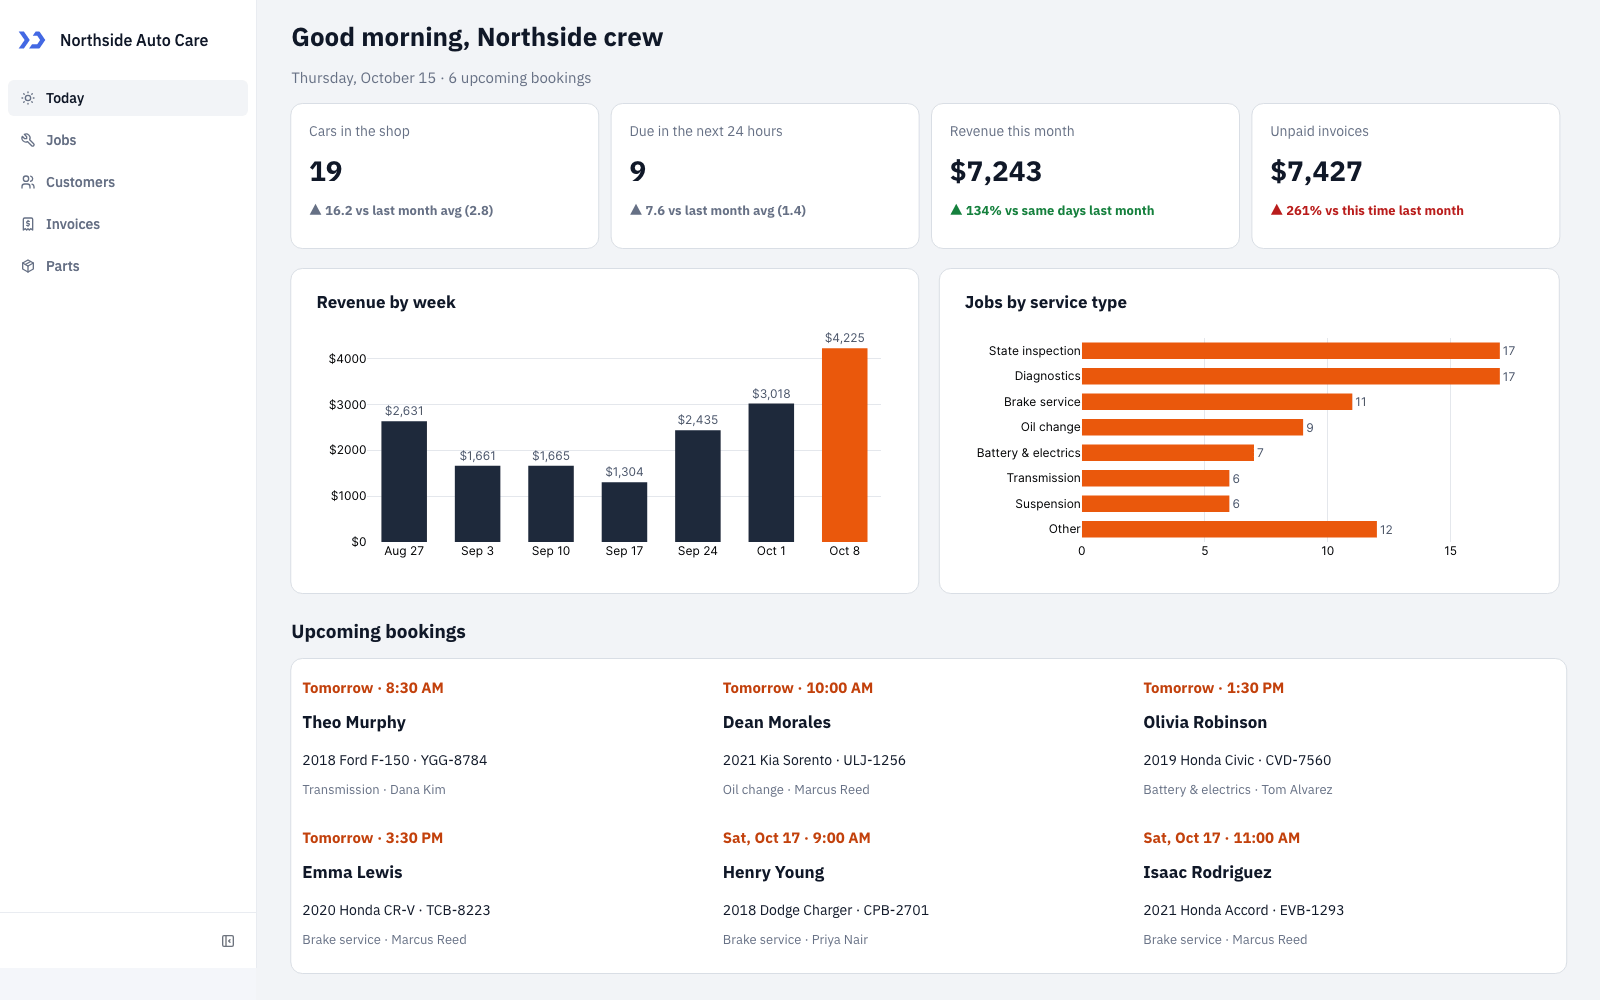Click the Oct 1 revenue bar

(771, 473)
